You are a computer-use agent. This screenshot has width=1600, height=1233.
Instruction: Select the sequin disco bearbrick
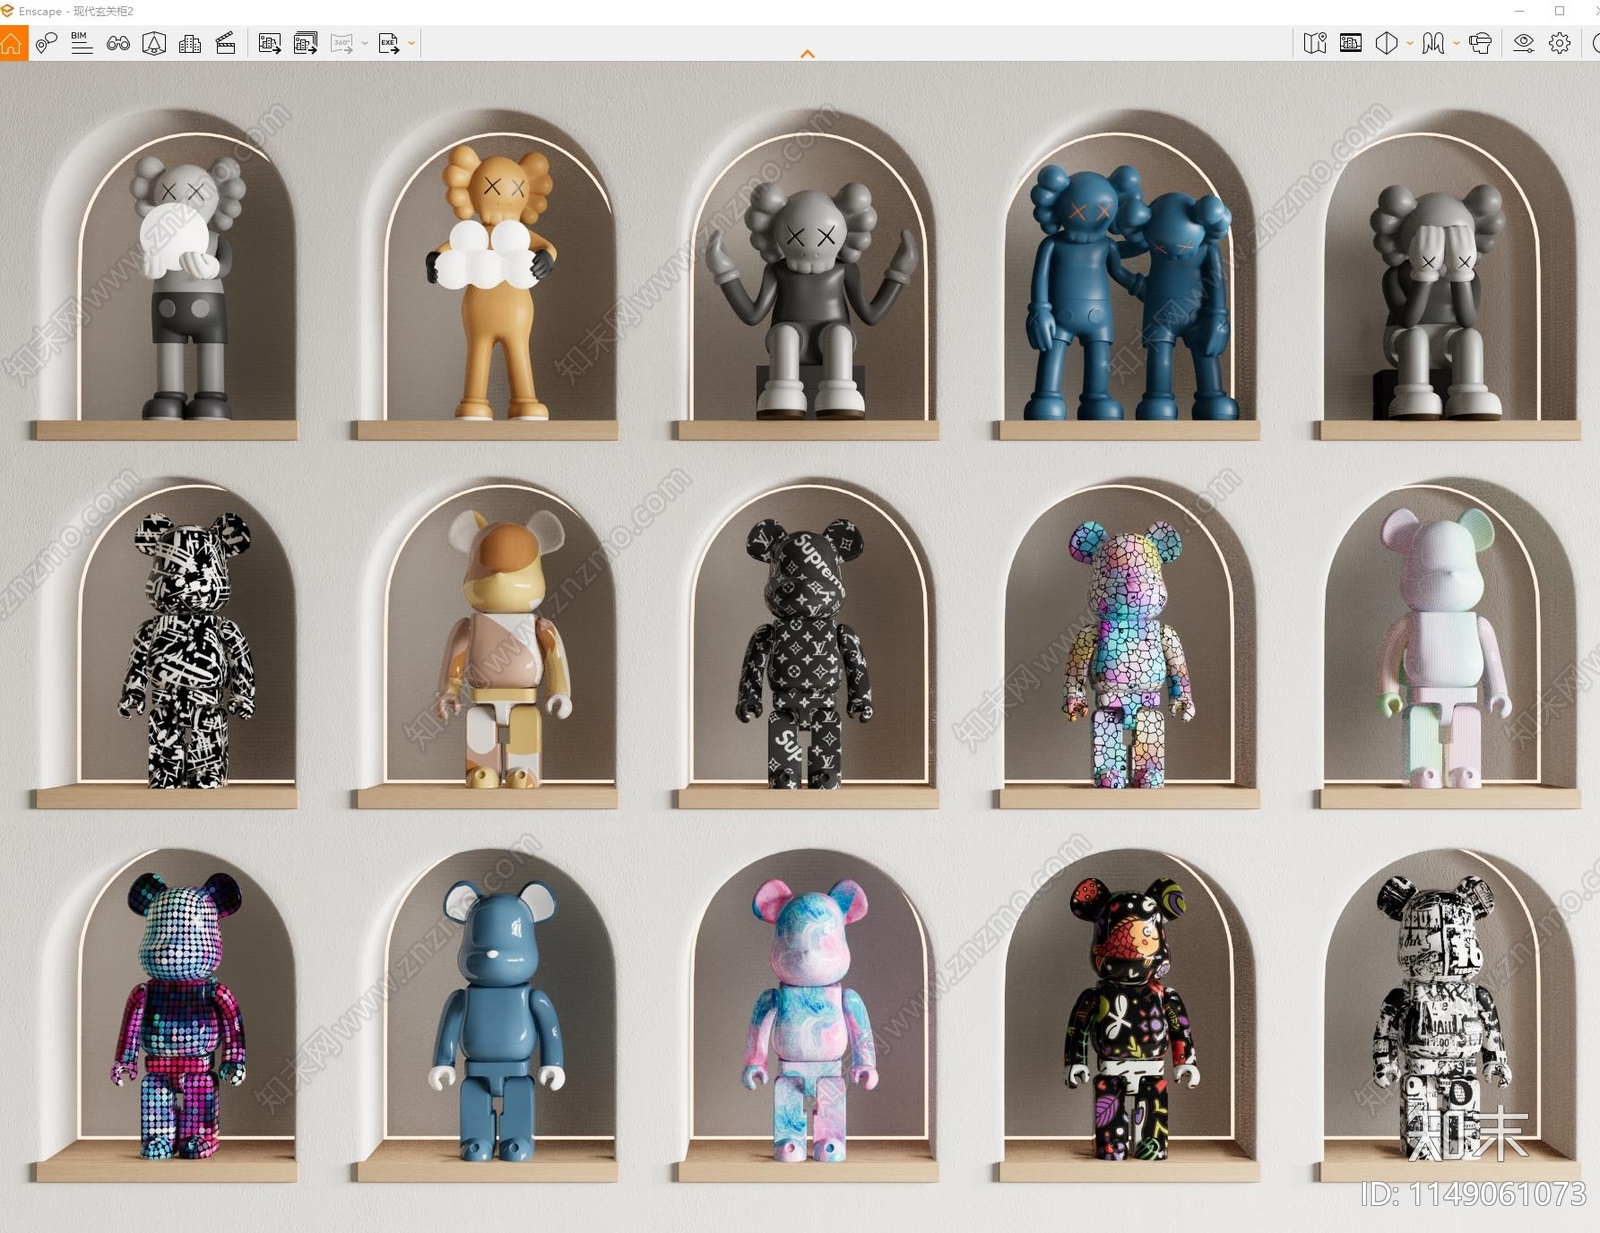[x=180, y=1015]
